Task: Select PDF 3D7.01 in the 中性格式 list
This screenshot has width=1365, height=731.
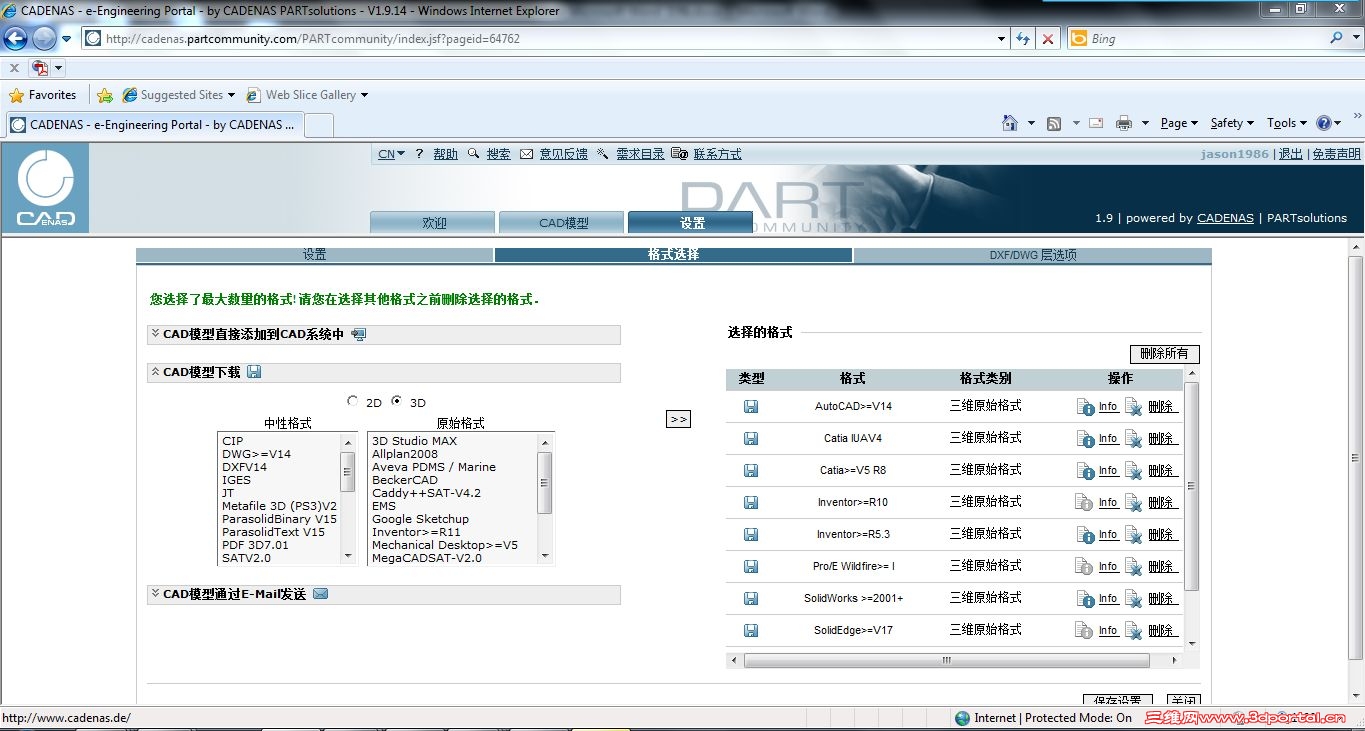Action: [255, 545]
